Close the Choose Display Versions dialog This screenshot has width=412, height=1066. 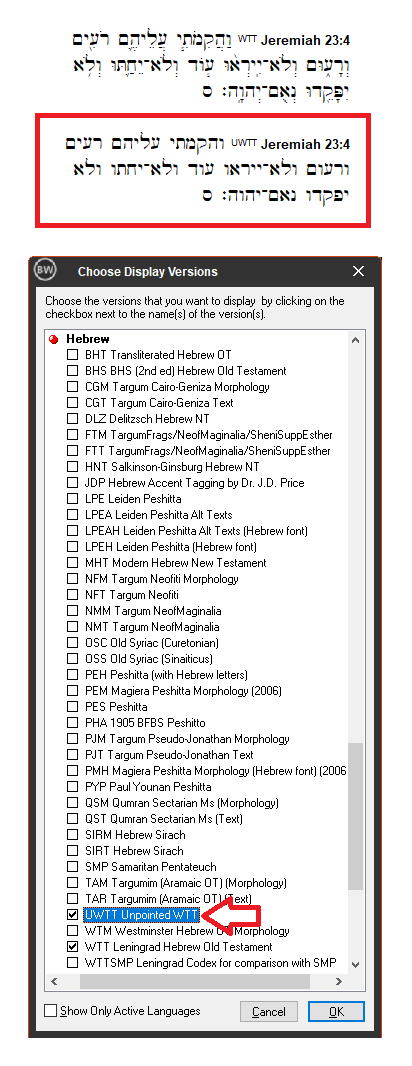[x=359, y=271]
